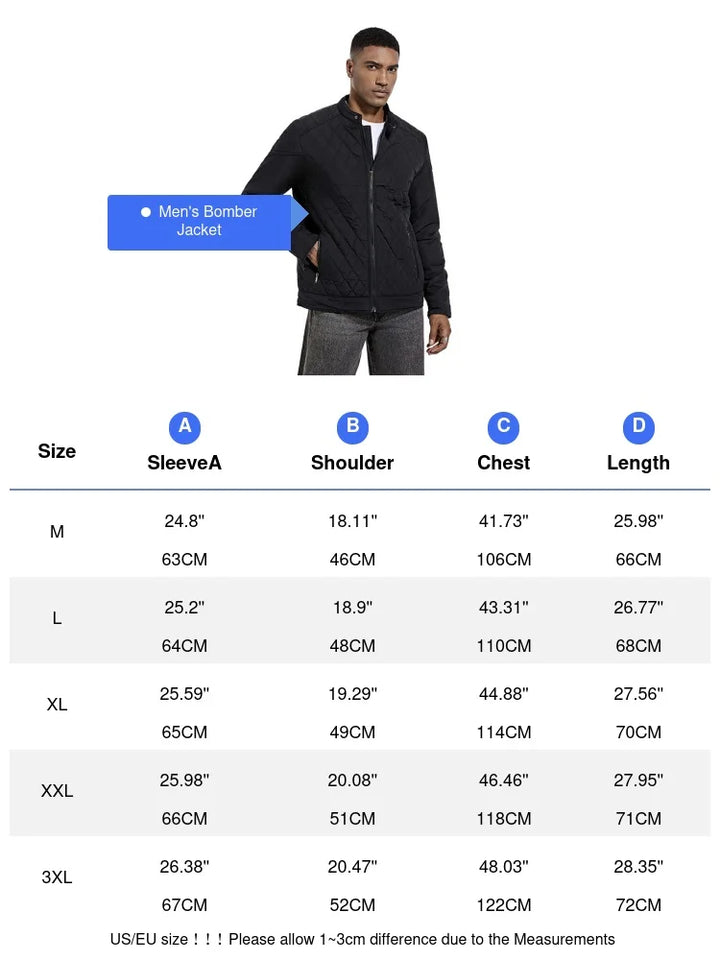
Task: Select the L size row label
Action: coord(57,618)
